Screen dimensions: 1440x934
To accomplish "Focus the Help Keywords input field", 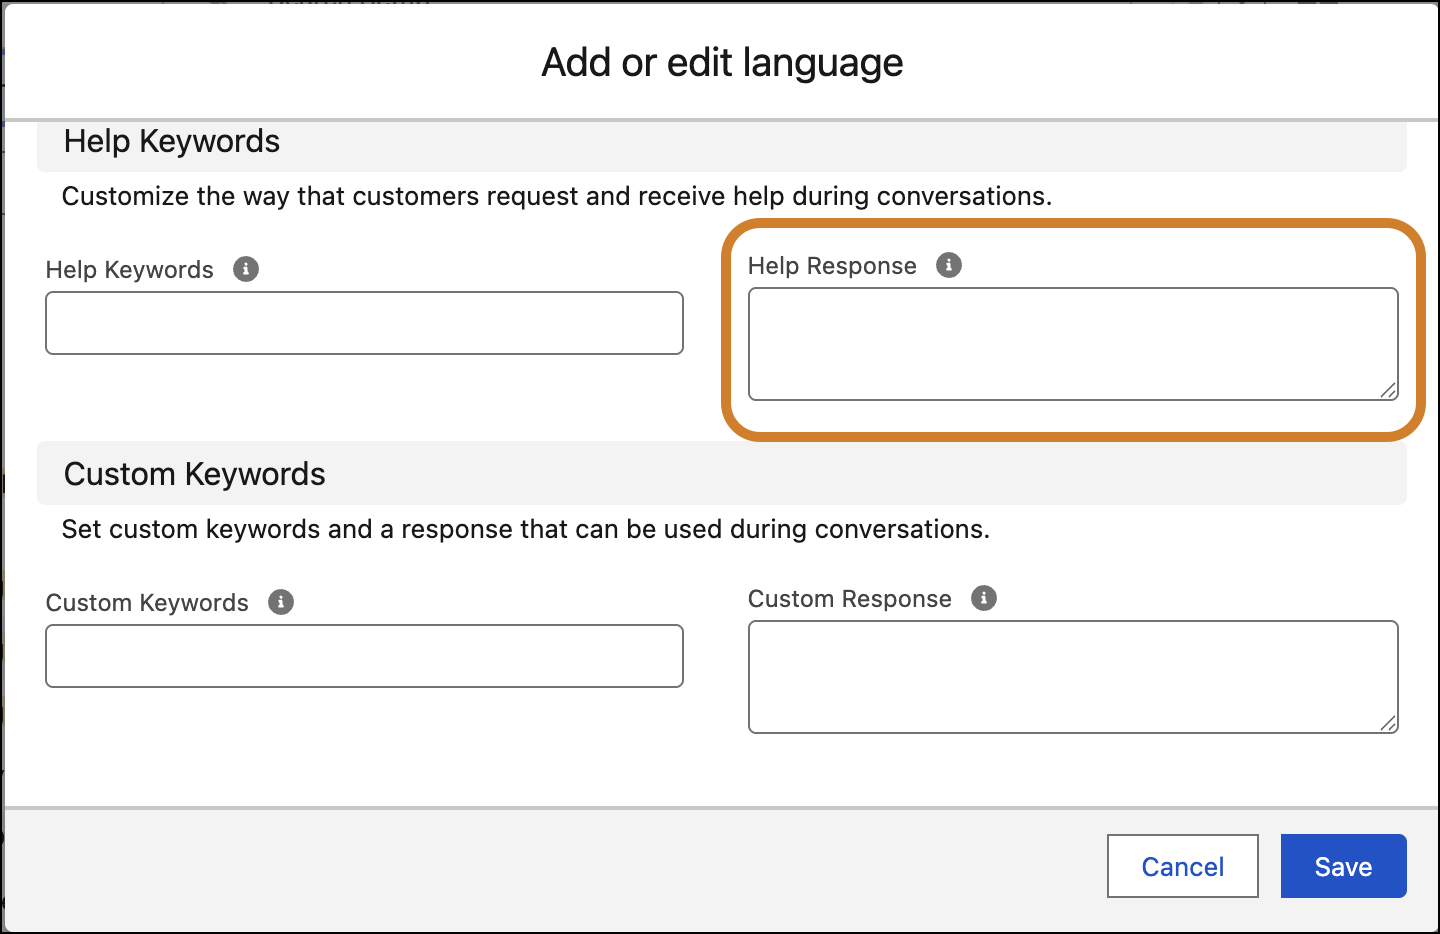I will click(x=364, y=323).
